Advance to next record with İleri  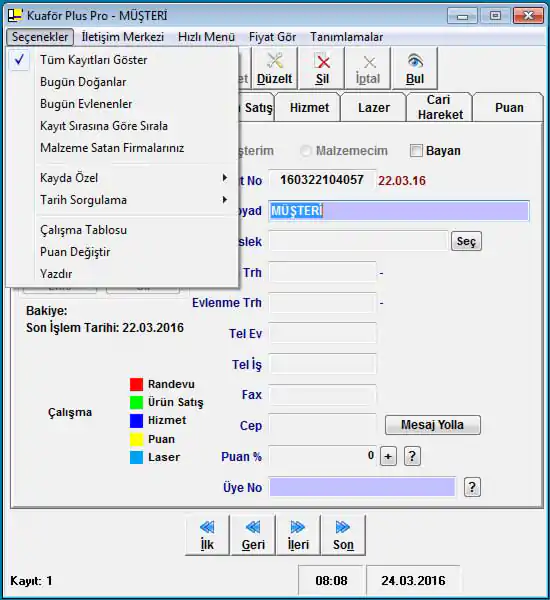[298, 535]
